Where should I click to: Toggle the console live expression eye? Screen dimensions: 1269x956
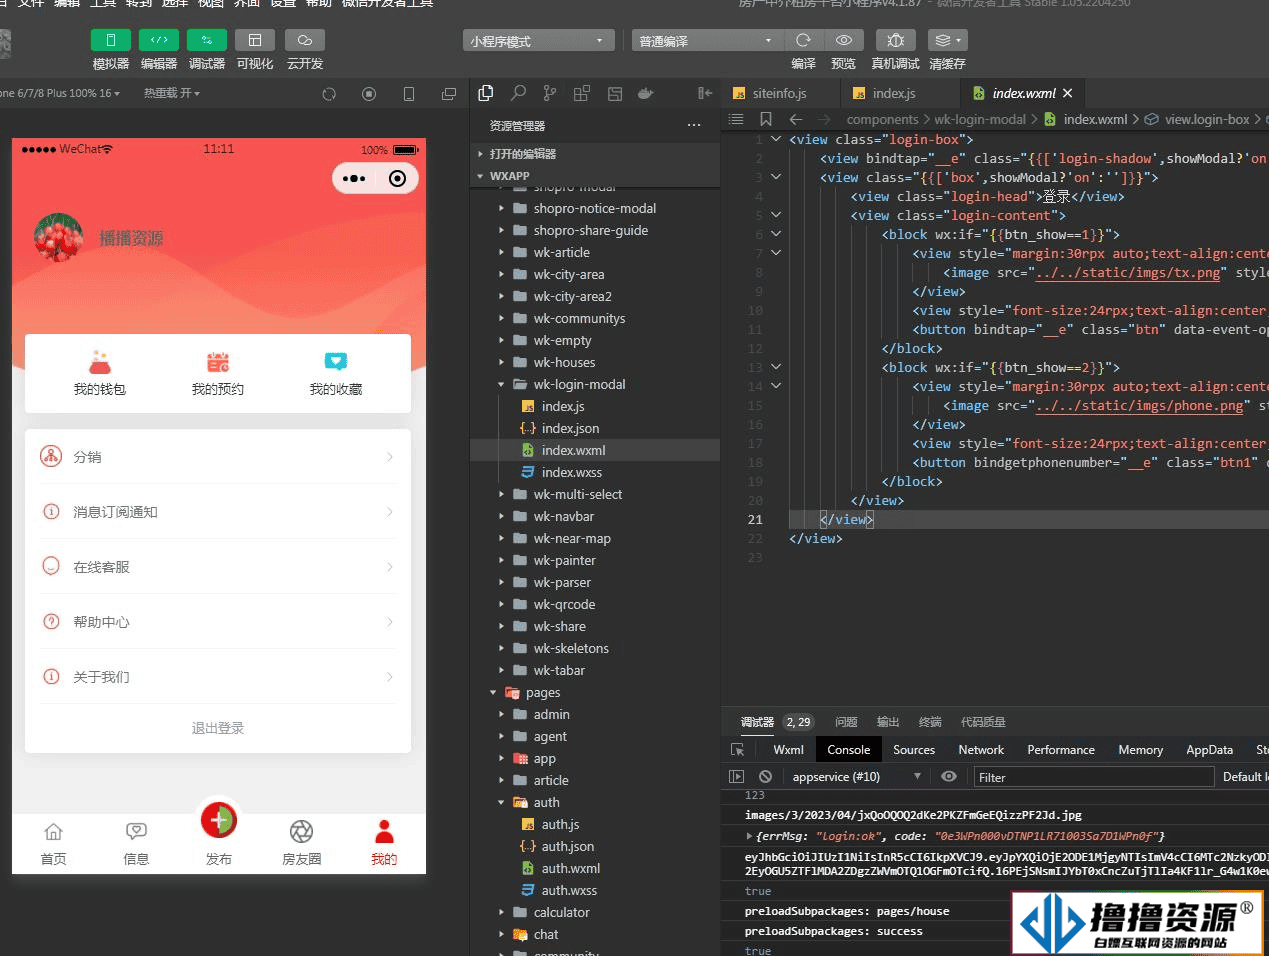949,776
